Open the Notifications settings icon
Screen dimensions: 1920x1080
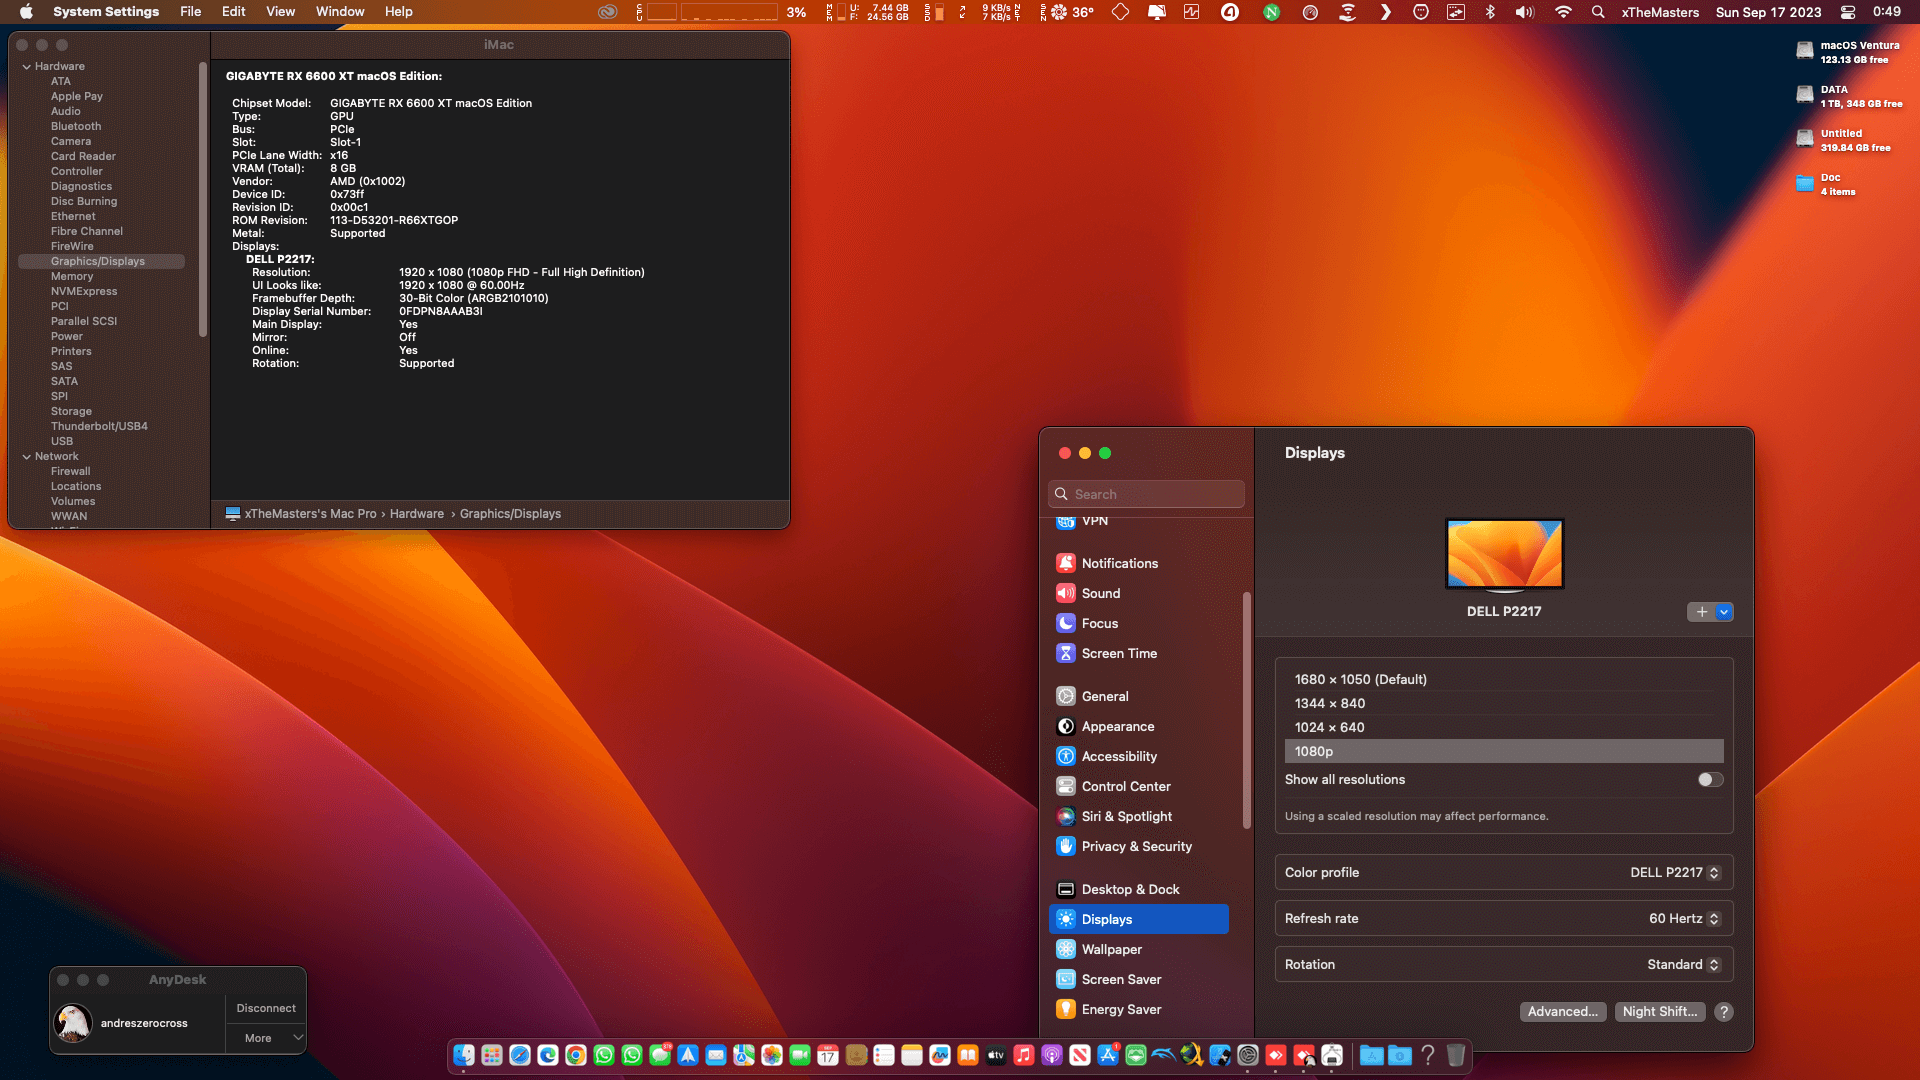(x=1066, y=563)
